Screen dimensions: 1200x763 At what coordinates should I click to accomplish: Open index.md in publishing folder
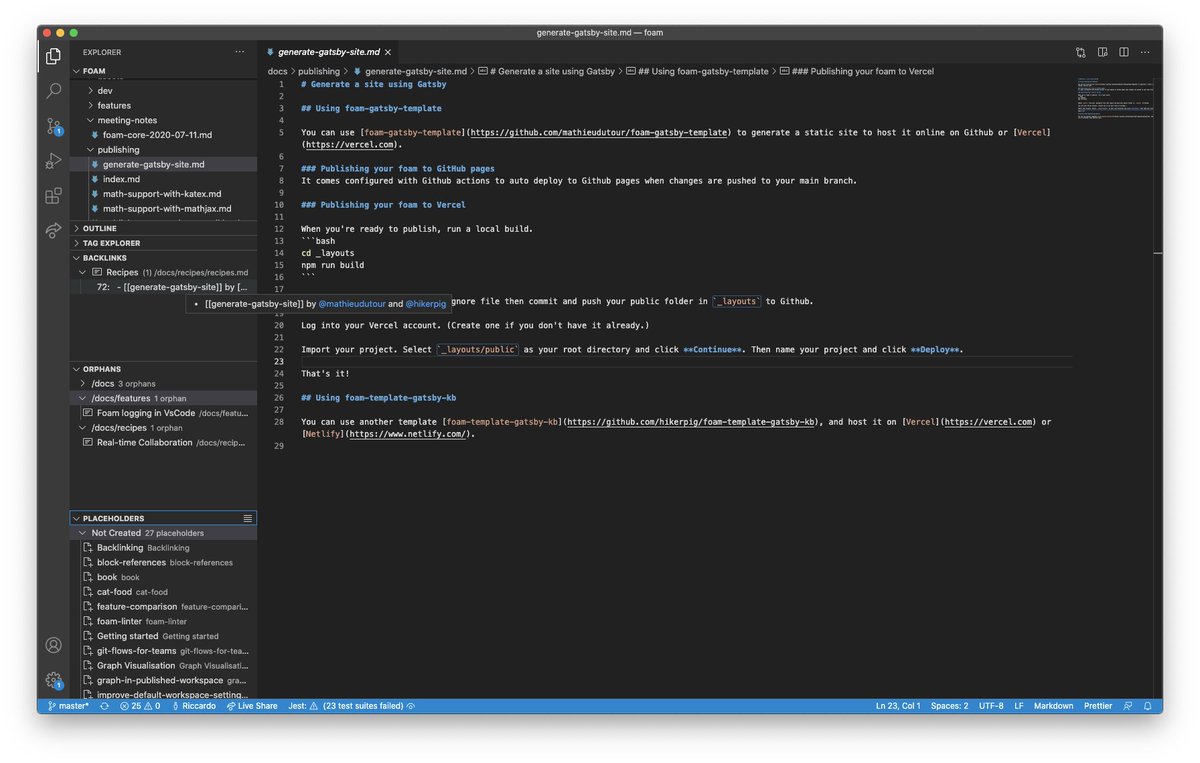163,179
